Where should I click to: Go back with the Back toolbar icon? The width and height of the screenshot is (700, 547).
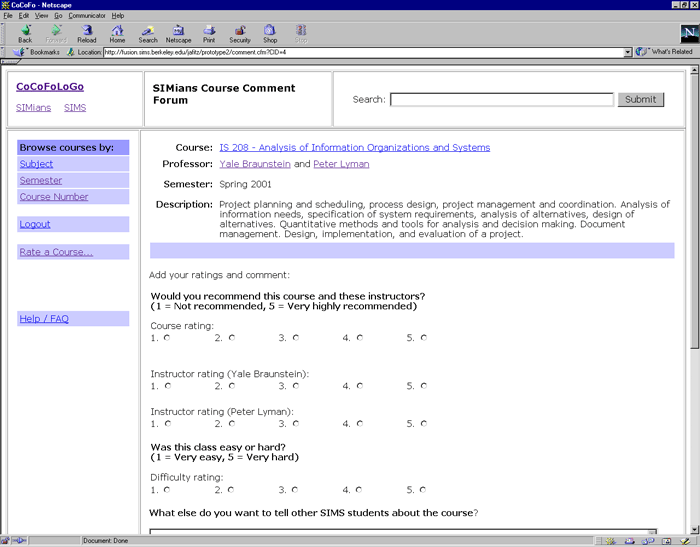(x=25, y=33)
